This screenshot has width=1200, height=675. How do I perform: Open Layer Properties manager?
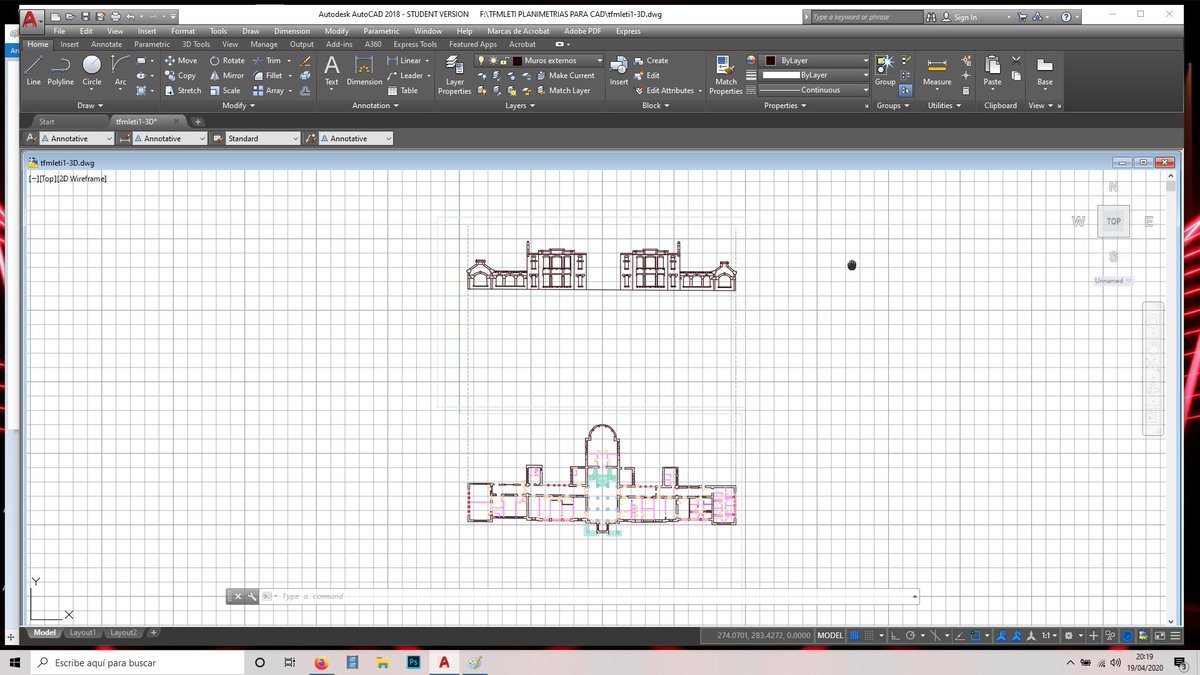(455, 73)
